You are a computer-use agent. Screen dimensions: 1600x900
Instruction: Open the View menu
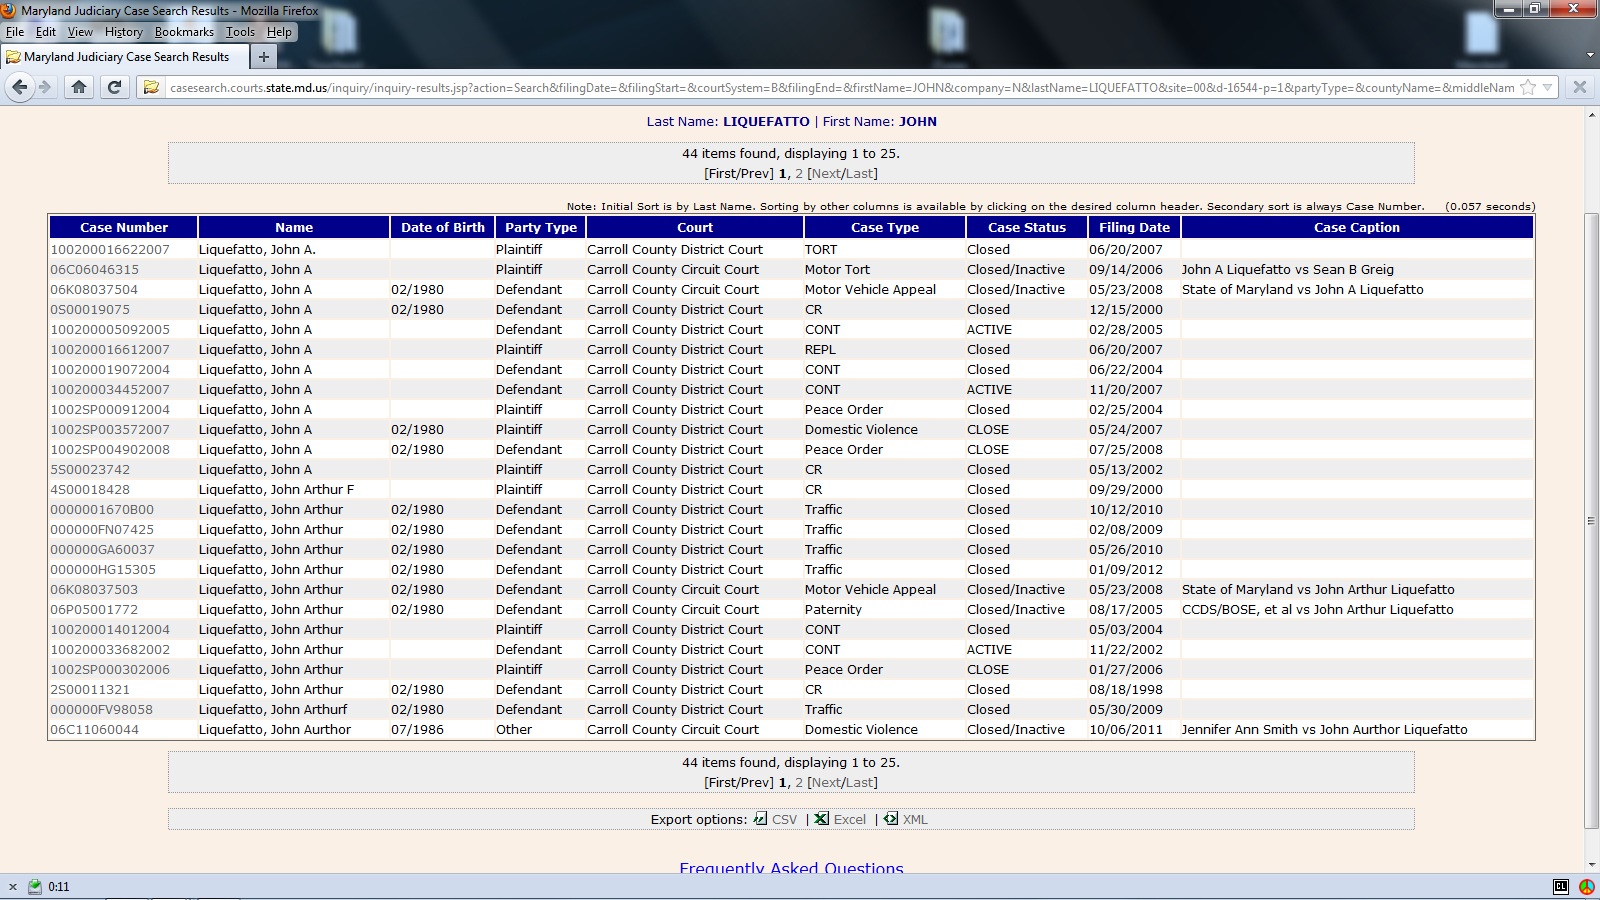(x=80, y=32)
